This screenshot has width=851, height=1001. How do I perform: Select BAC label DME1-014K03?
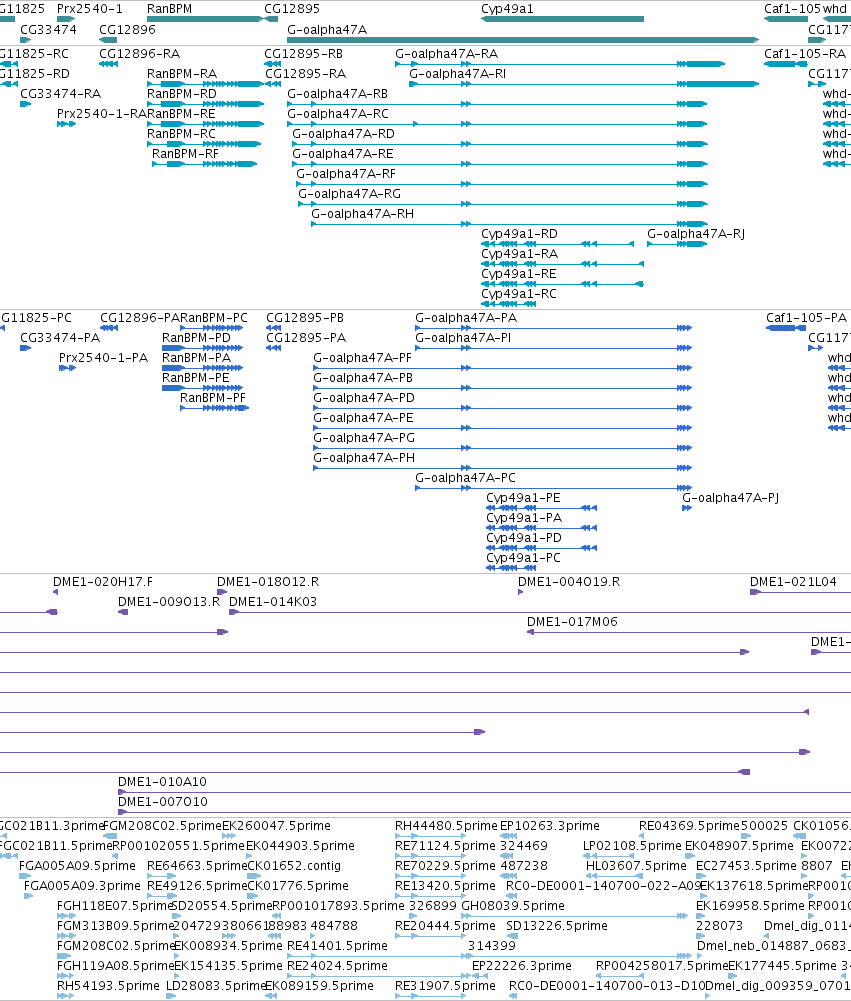pos(273,602)
